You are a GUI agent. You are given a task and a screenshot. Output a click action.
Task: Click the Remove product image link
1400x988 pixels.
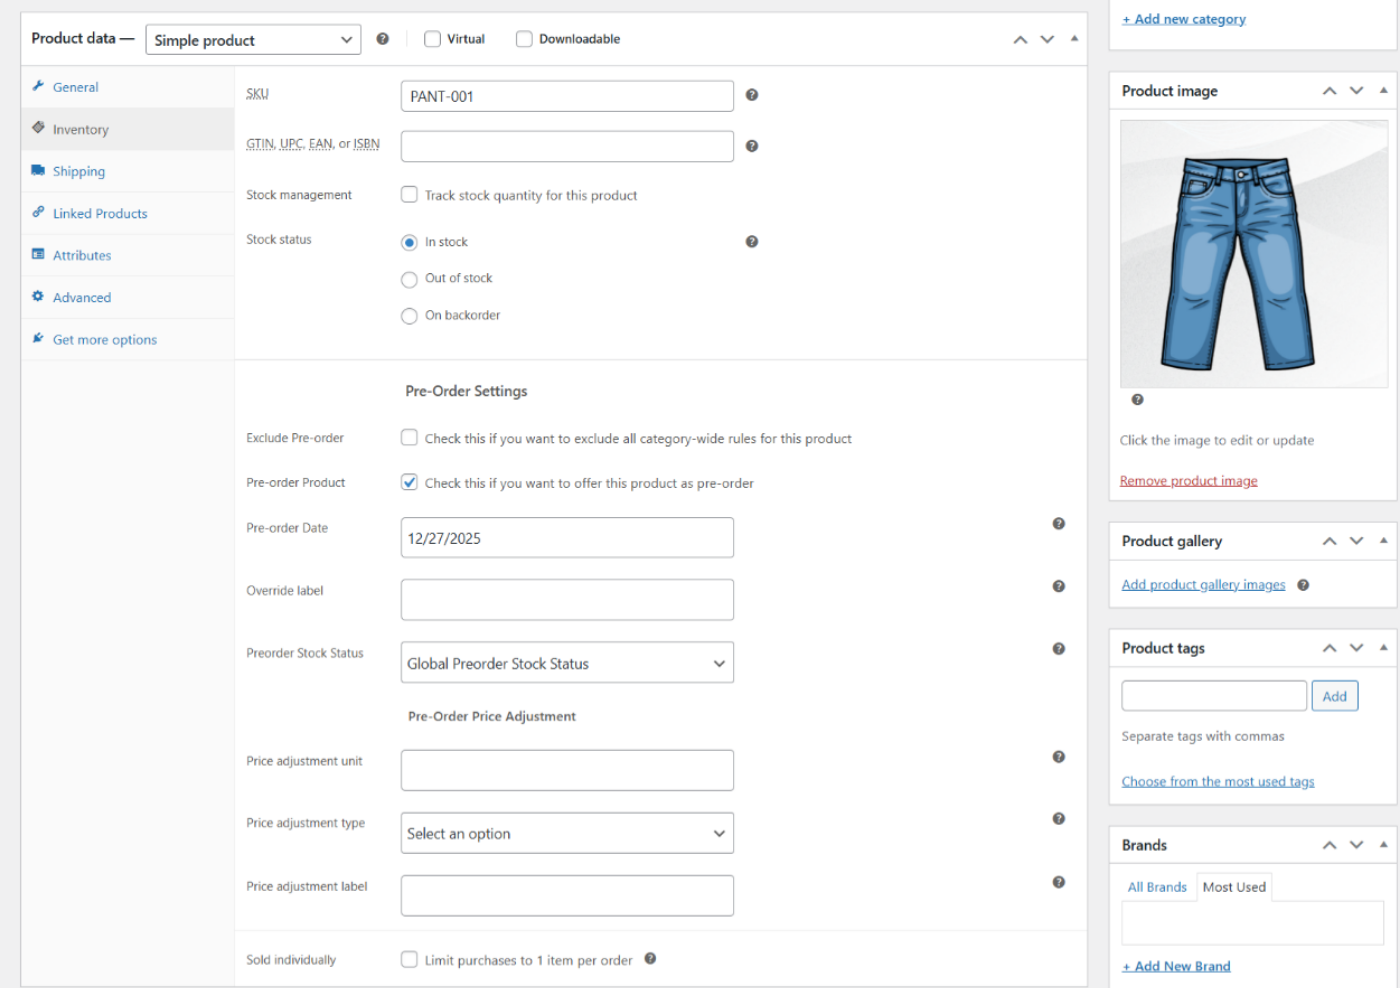coord(1188,480)
